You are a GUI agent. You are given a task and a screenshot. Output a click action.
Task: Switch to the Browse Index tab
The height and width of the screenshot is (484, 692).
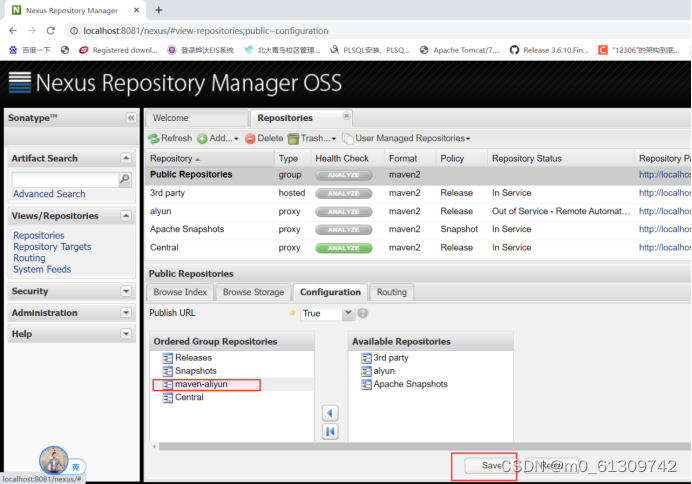pos(180,292)
